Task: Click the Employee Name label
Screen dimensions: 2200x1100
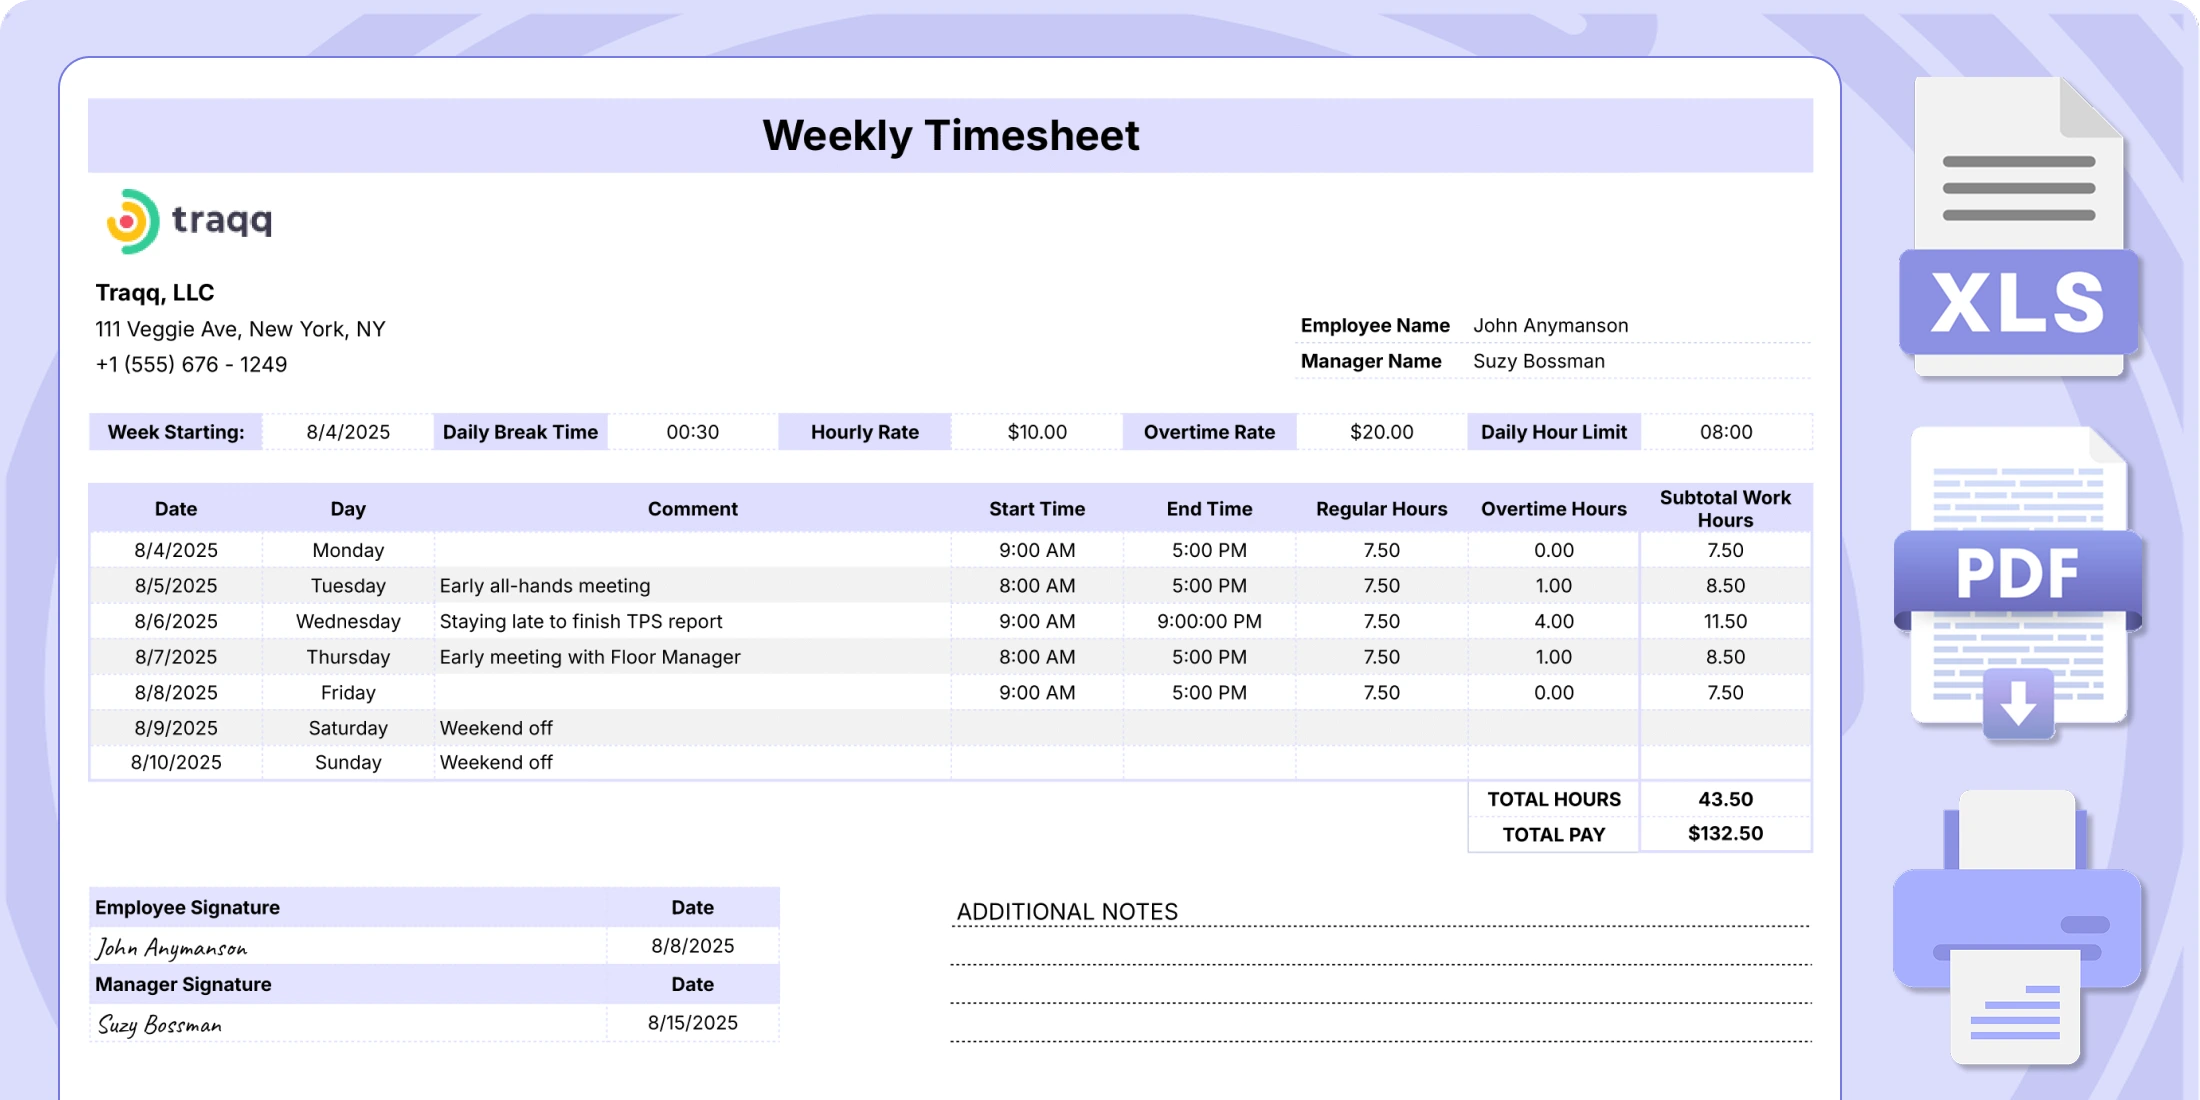Action: tap(1375, 325)
